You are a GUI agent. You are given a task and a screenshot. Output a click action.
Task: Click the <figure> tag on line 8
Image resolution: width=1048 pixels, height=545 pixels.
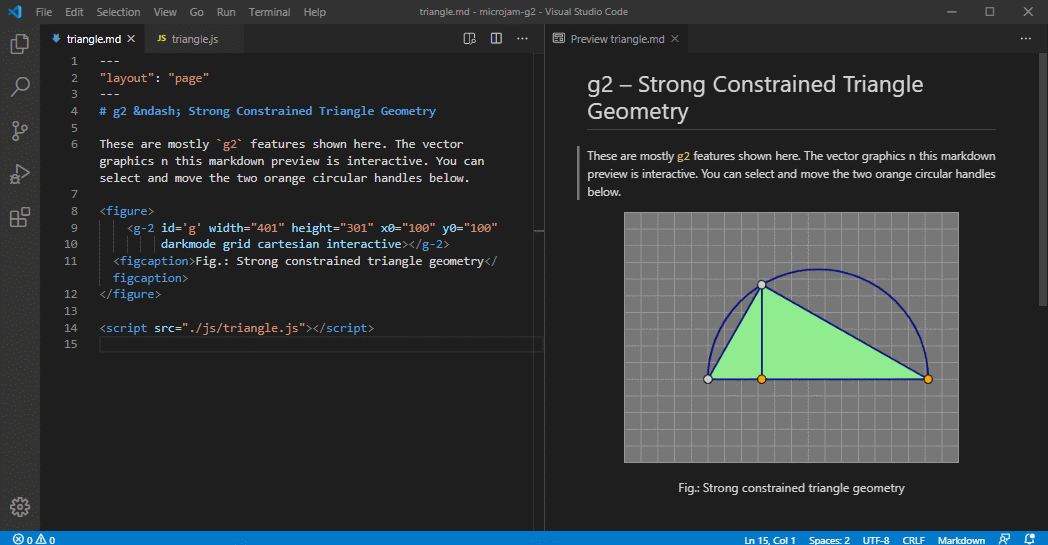[127, 211]
